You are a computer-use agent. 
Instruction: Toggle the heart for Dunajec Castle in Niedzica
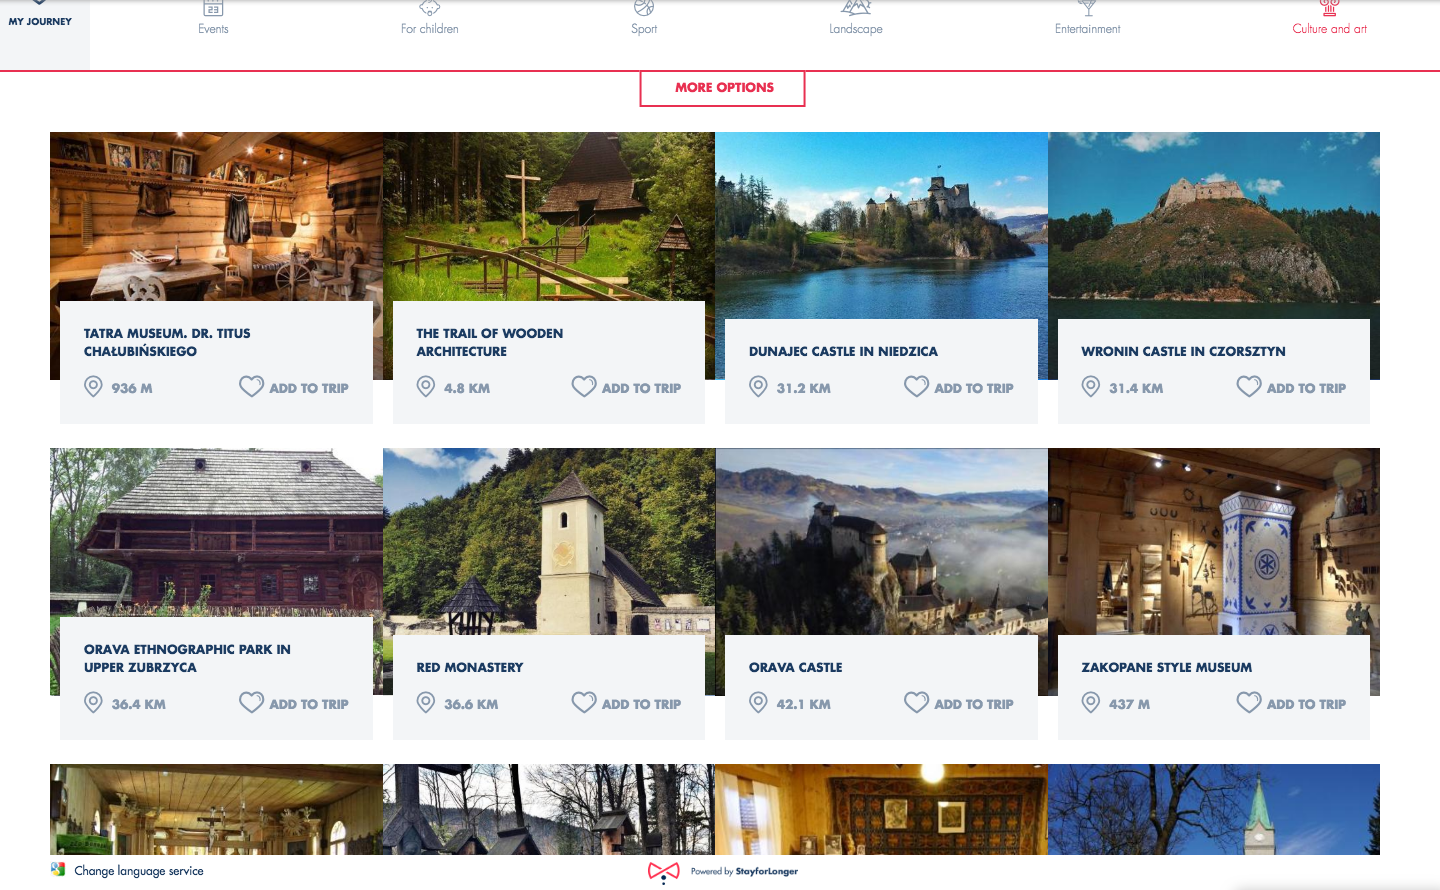click(x=916, y=386)
